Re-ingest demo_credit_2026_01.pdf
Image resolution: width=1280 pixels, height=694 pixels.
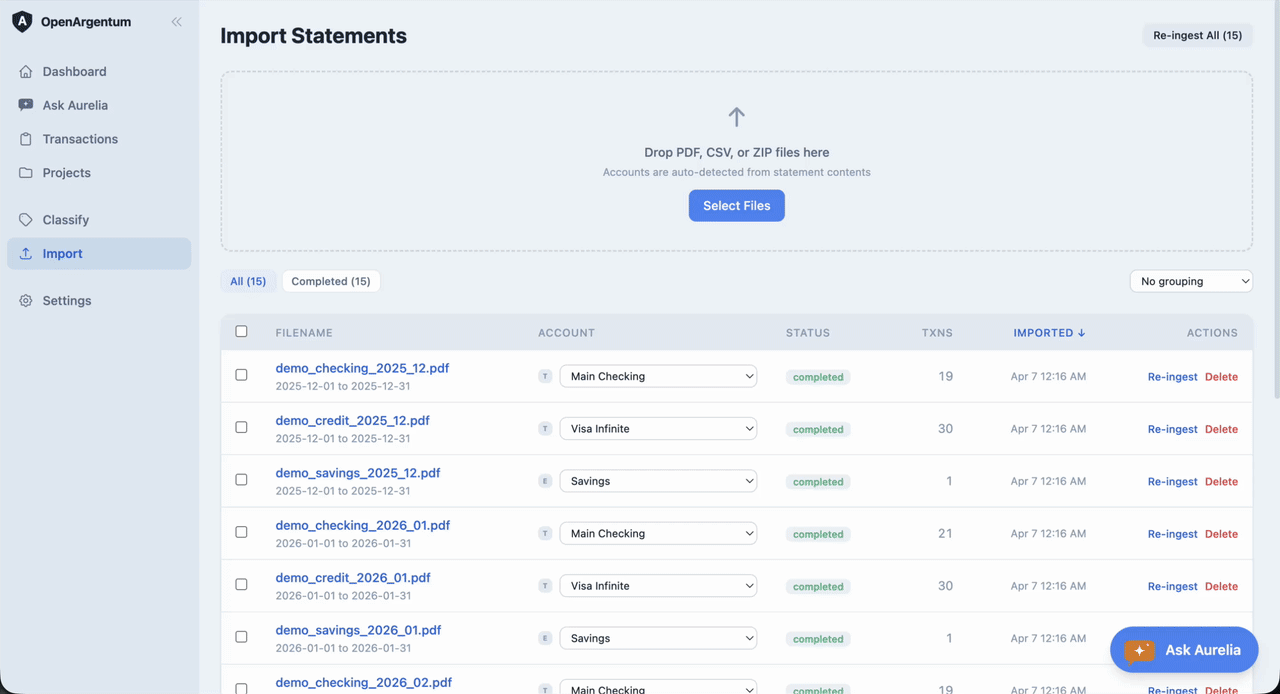click(1173, 586)
